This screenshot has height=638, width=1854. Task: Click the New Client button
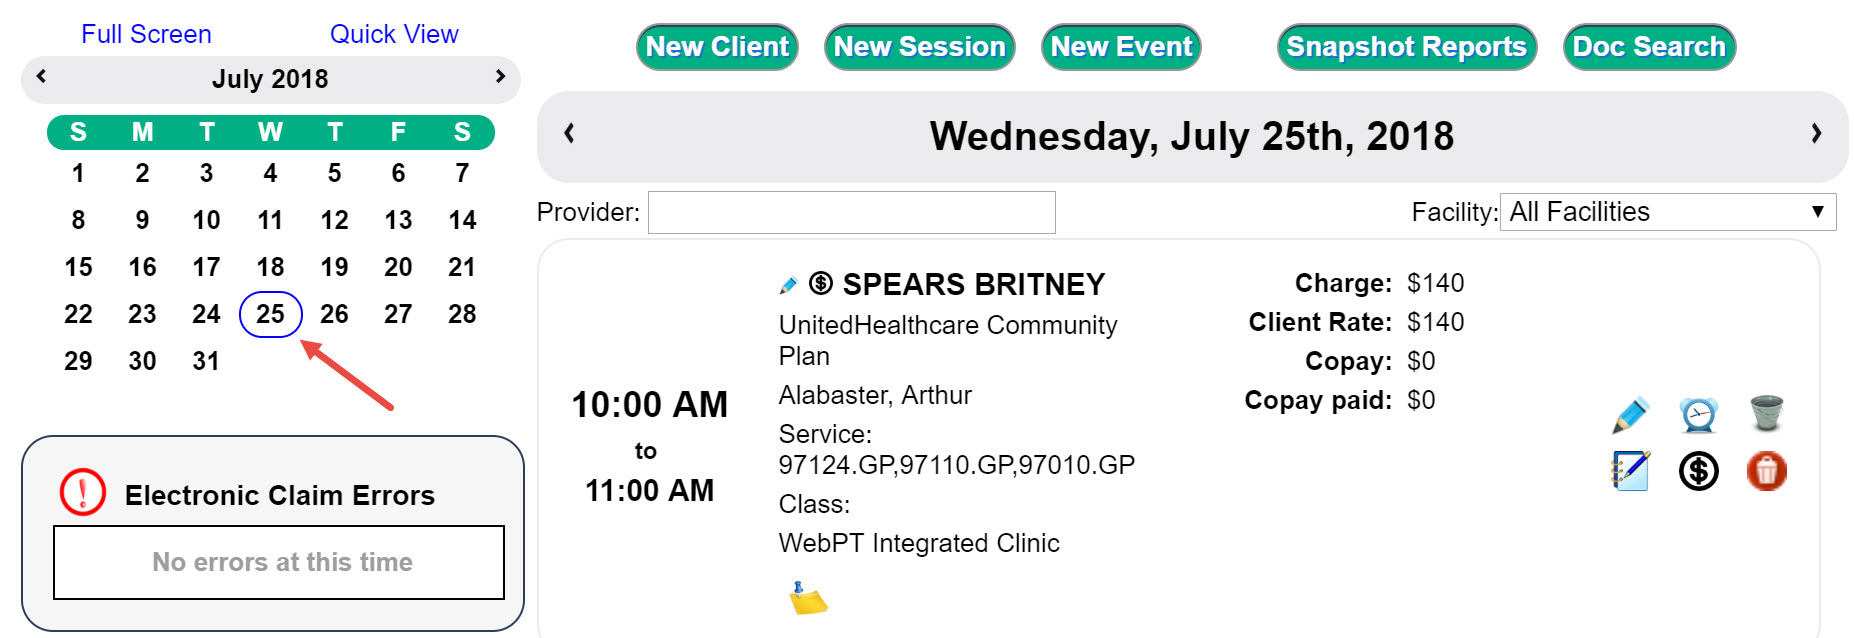click(717, 47)
